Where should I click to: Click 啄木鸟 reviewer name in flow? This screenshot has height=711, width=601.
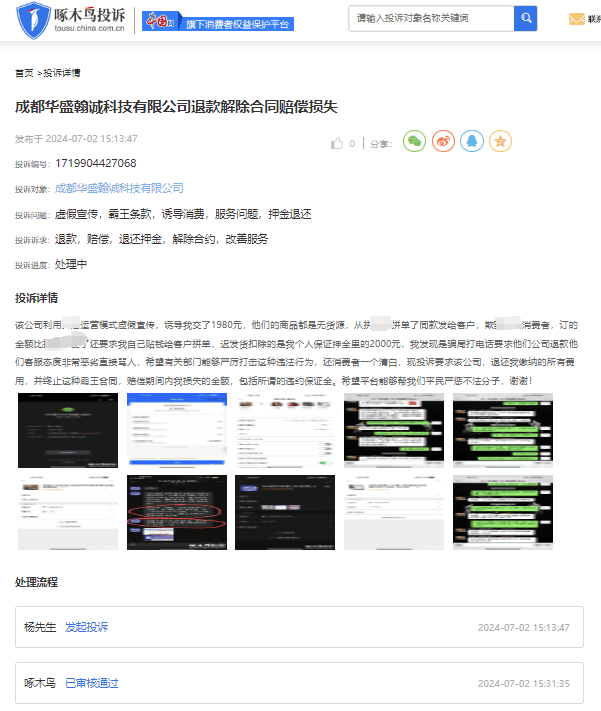click(40, 683)
